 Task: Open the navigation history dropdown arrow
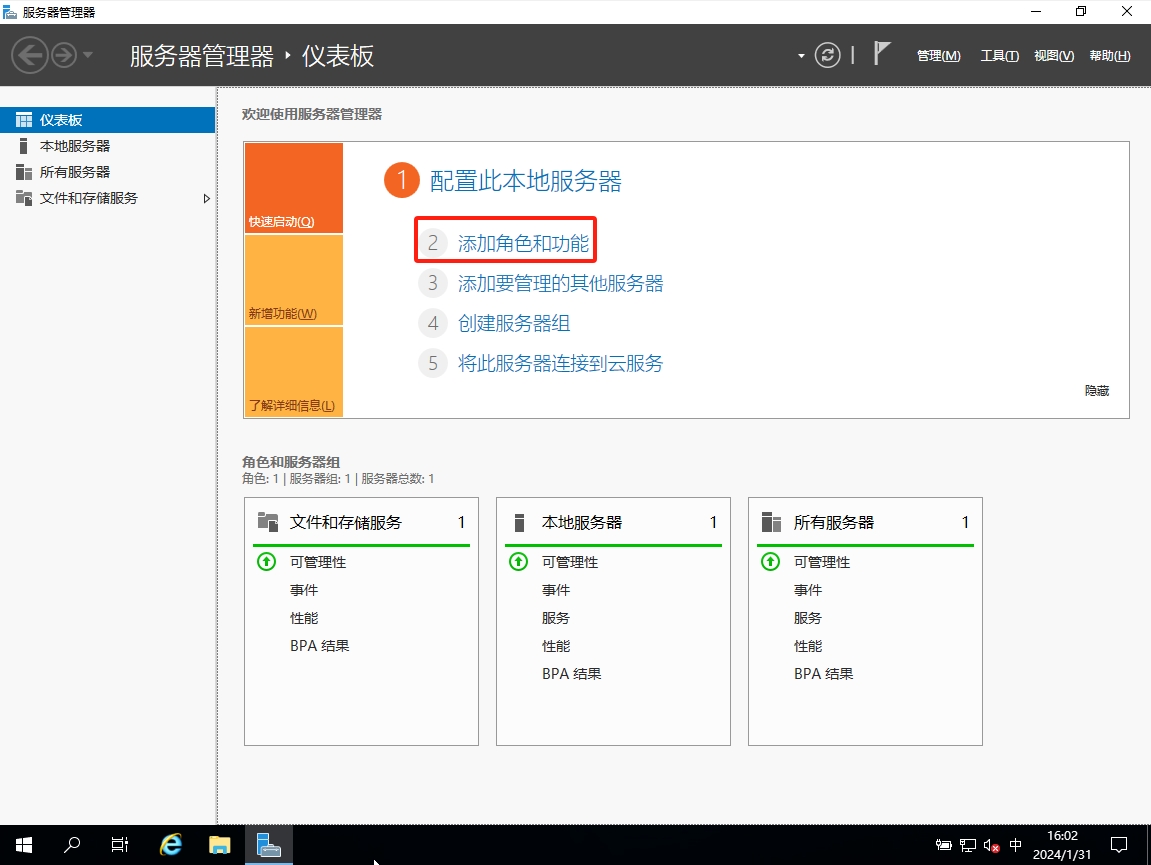tap(88, 55)
